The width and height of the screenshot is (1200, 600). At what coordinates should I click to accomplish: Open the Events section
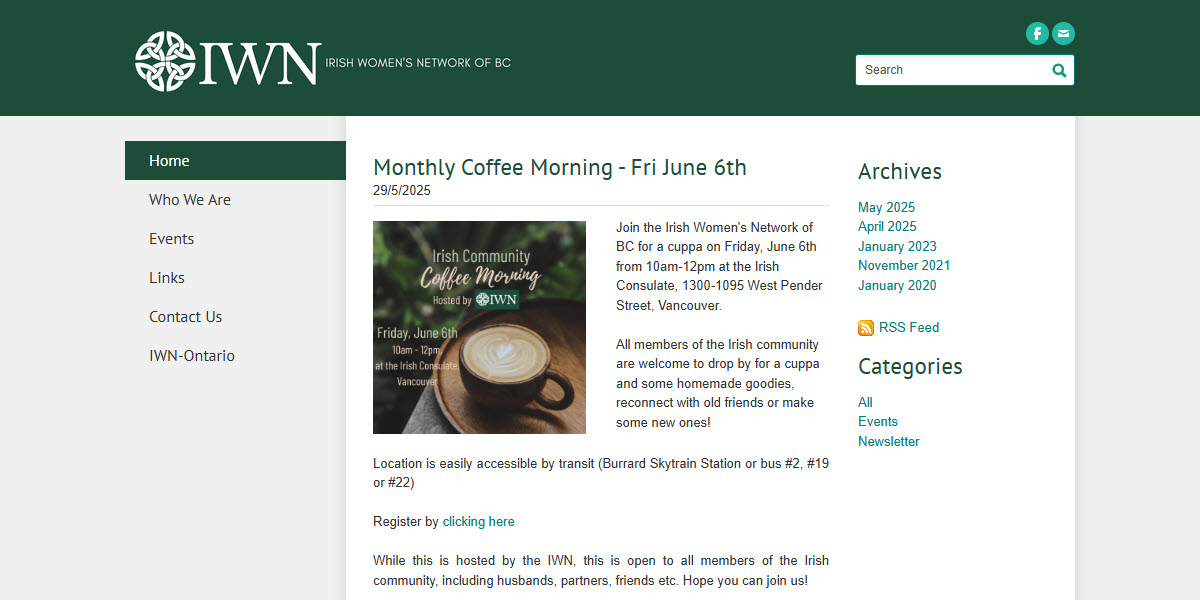(171, 238)
